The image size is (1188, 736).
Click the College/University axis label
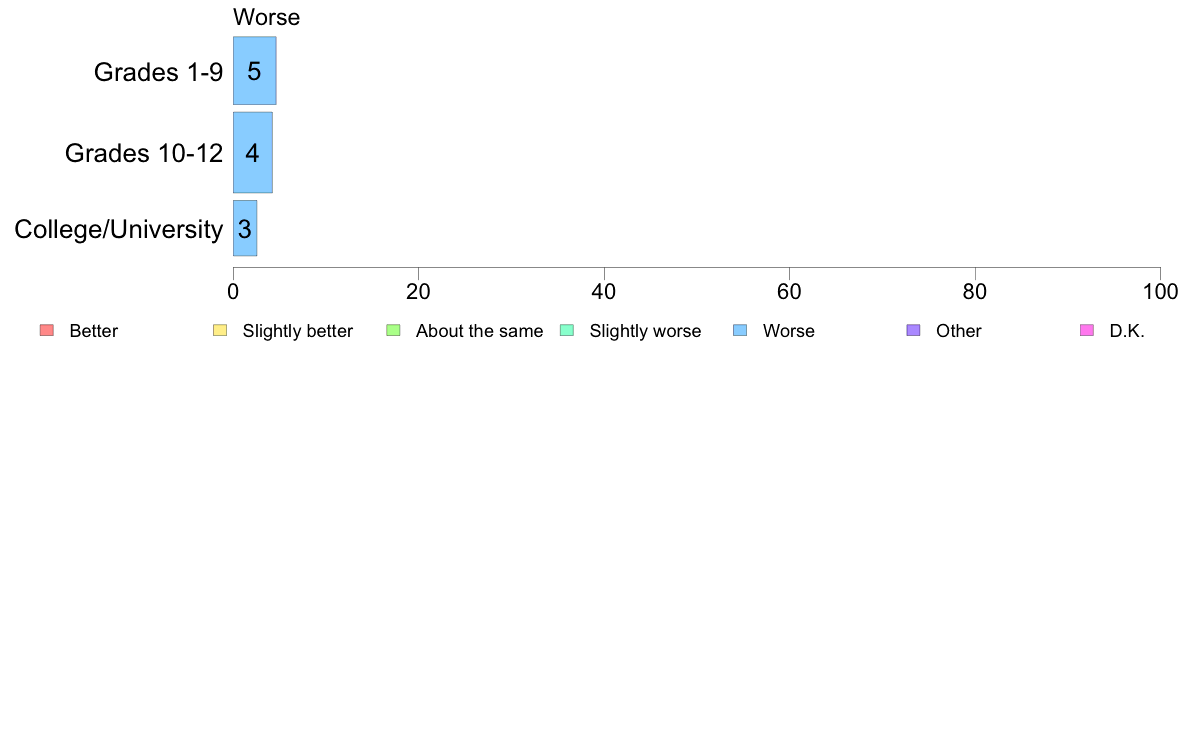point(119,229)
